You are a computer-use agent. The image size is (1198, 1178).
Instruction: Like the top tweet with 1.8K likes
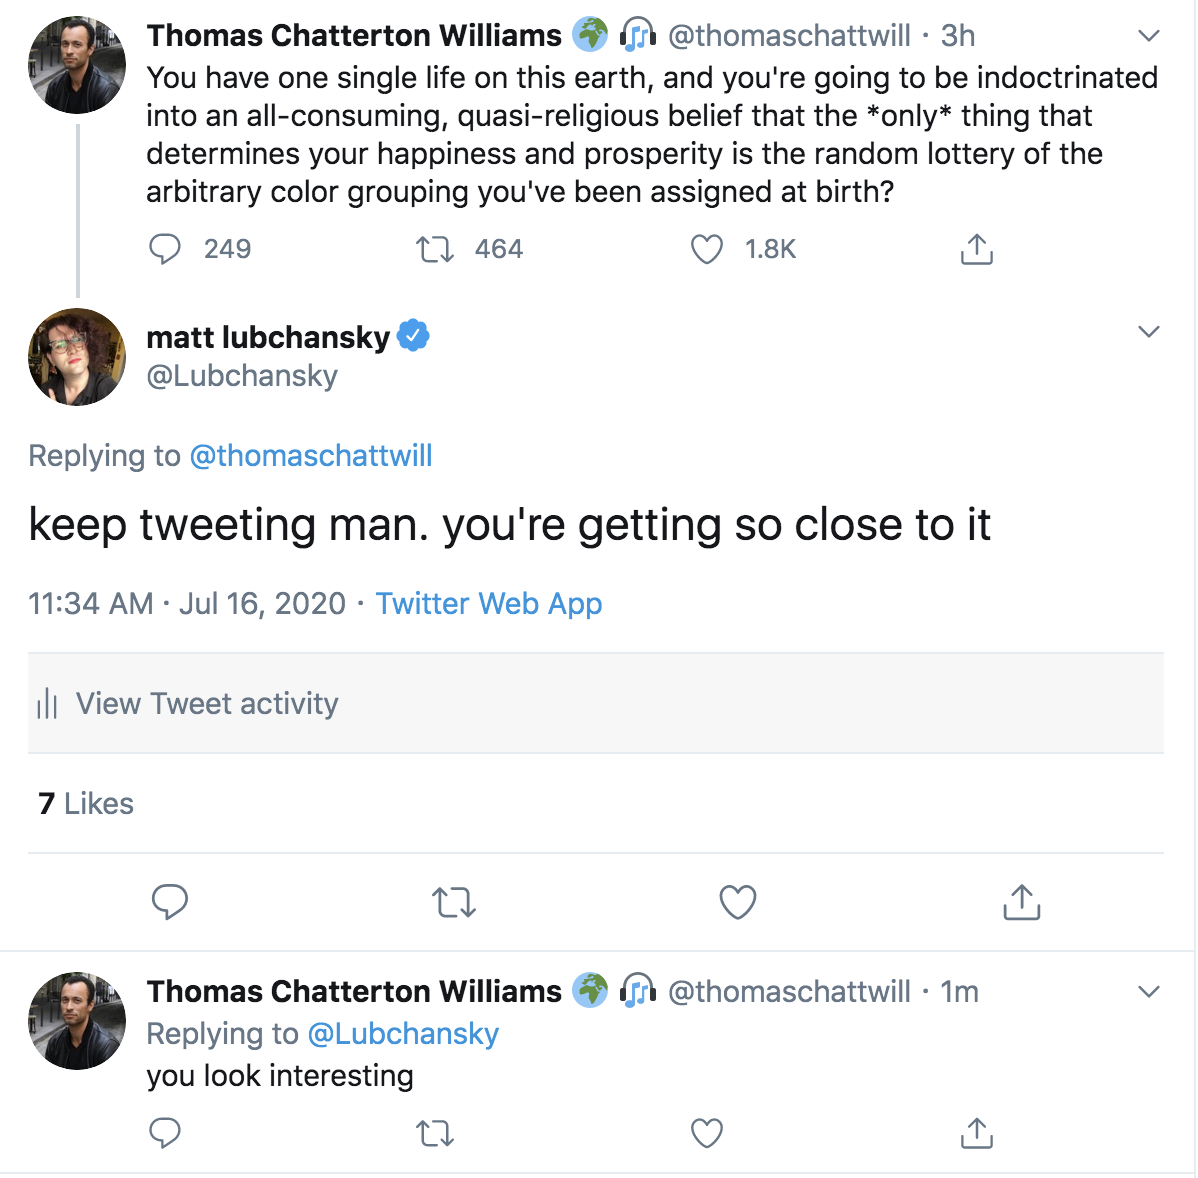tap(707, 249)
